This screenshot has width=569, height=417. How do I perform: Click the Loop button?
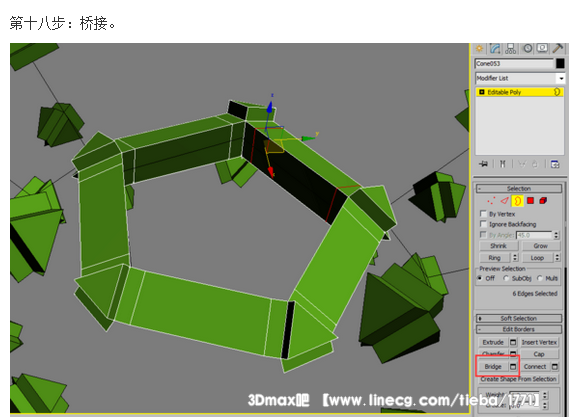coord(537,258)
